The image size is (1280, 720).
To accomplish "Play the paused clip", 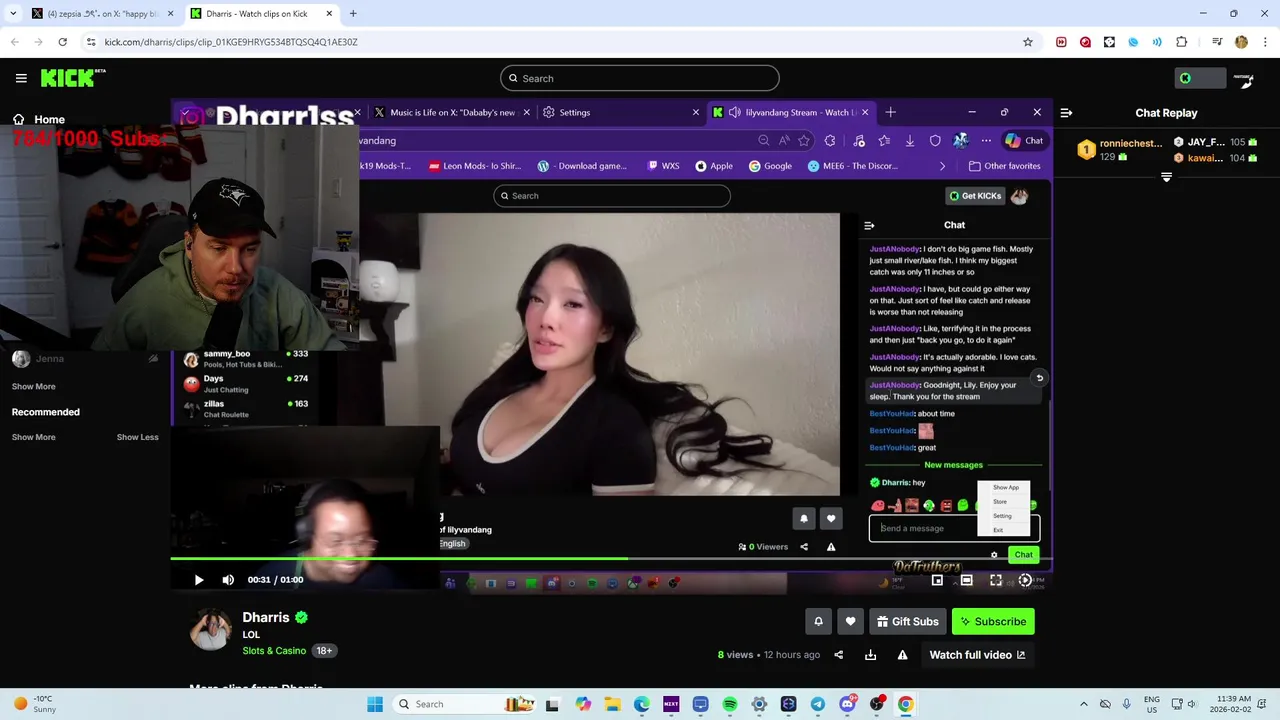I will tap(198, 580).
